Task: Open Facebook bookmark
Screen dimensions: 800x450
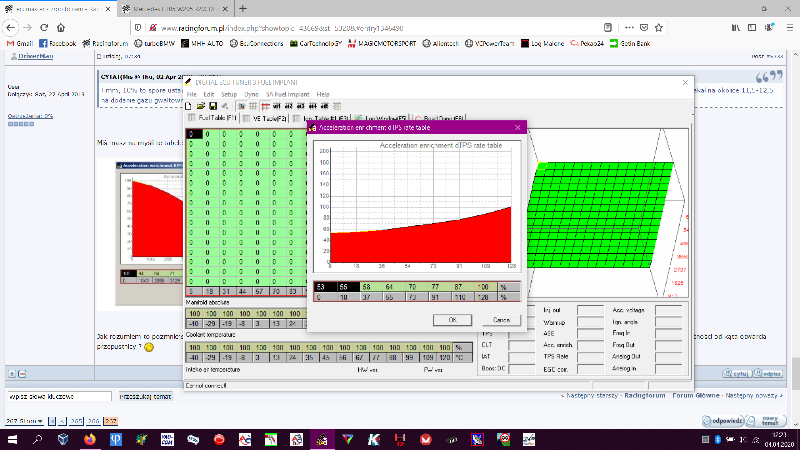Action: coord(58,43)
